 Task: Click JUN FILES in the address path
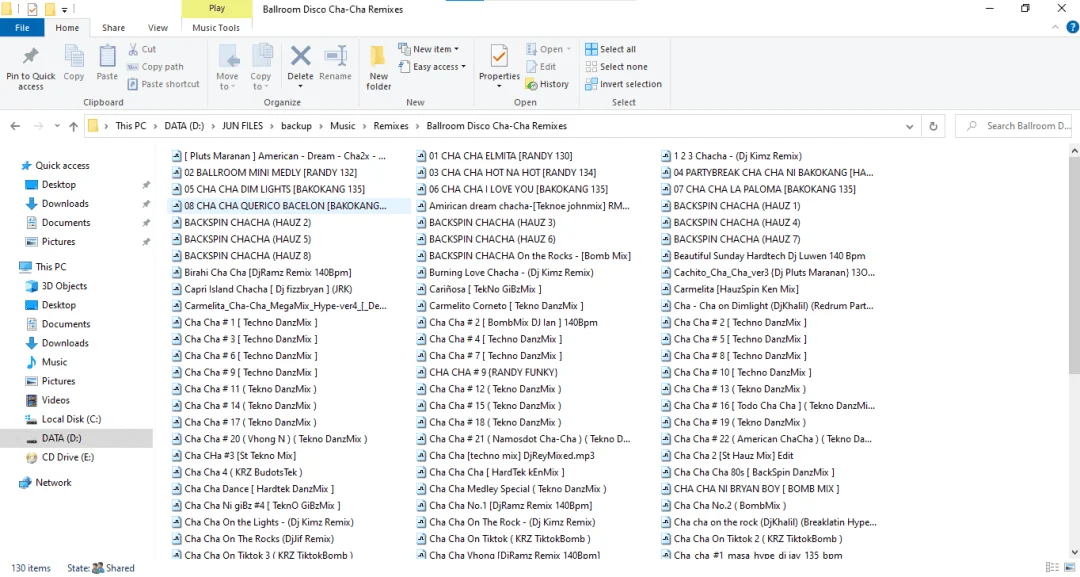point(242,126)
